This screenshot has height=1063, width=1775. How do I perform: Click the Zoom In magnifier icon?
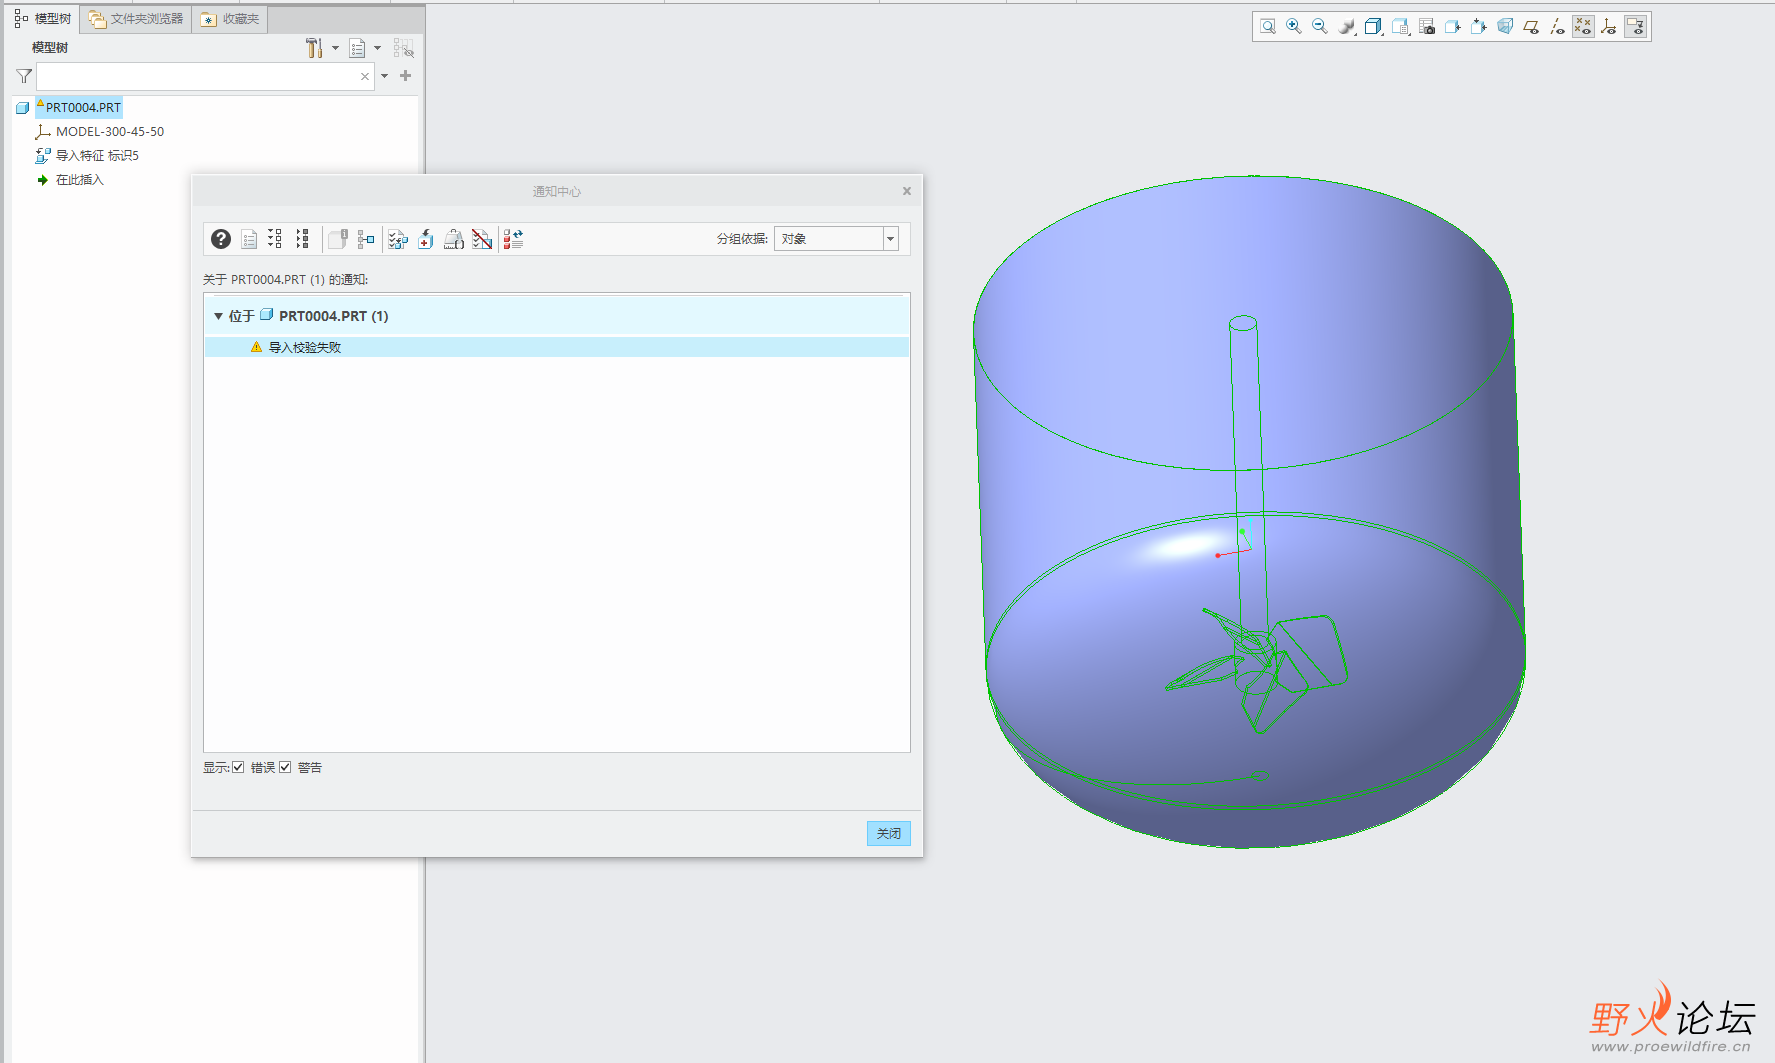[1294, 27]
